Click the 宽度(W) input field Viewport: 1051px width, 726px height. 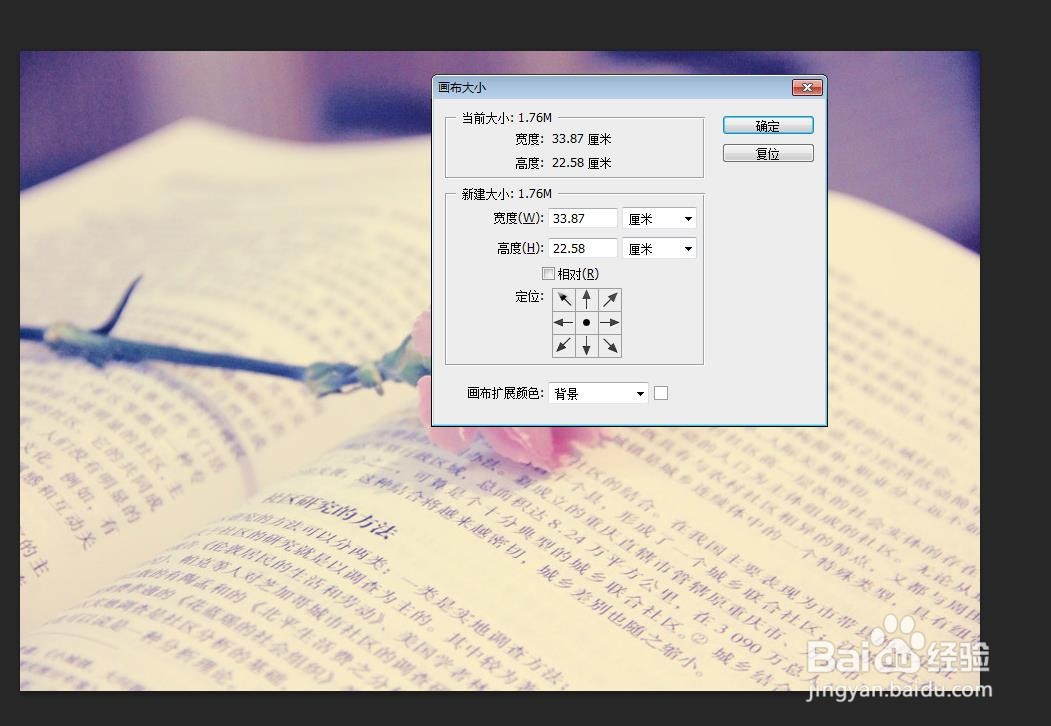click(x=582, y=219)
